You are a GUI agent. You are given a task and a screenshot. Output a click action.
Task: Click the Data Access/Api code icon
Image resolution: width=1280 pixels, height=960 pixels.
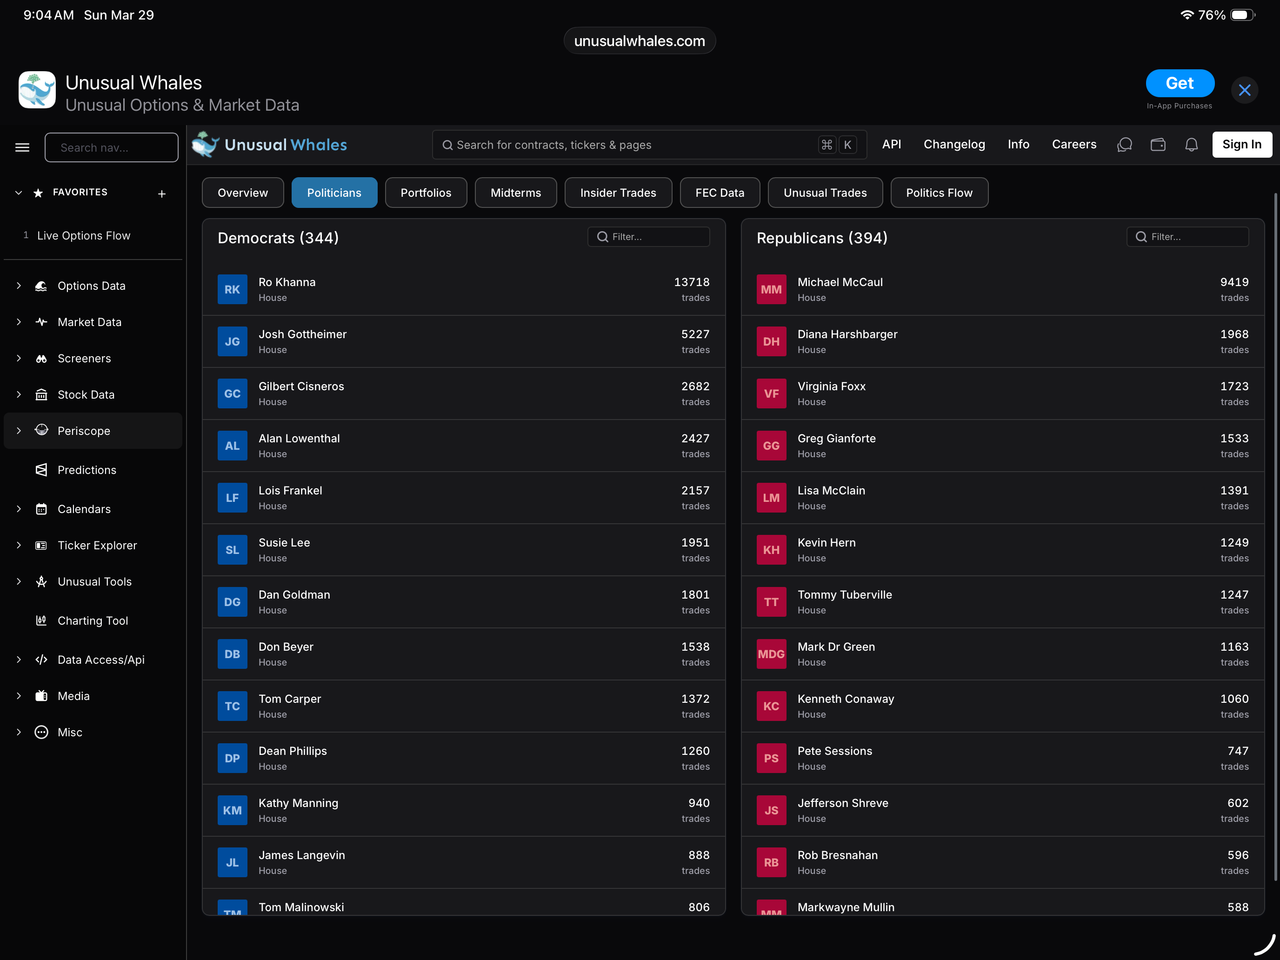(41, 660)
